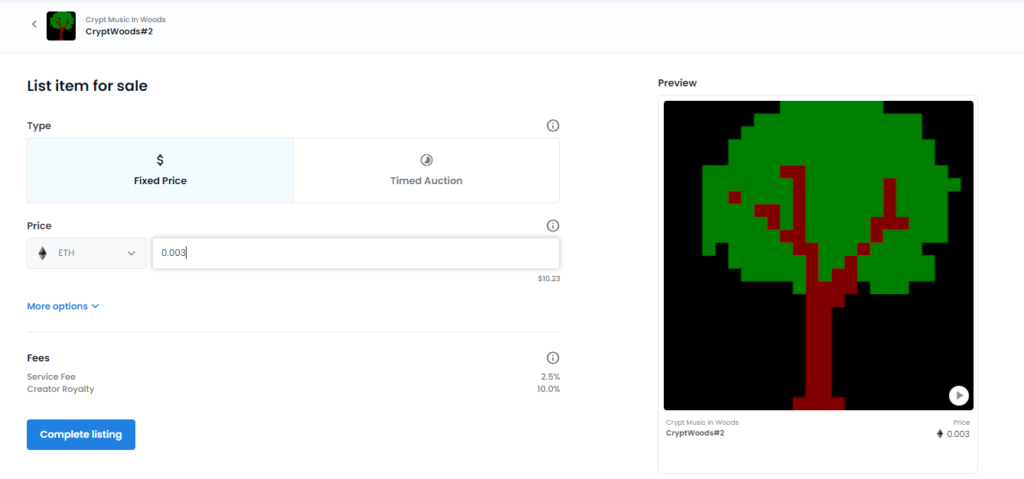This screenshot has height=479, width=1024.
Task: Show info about Fees
Action: (552, 357)
